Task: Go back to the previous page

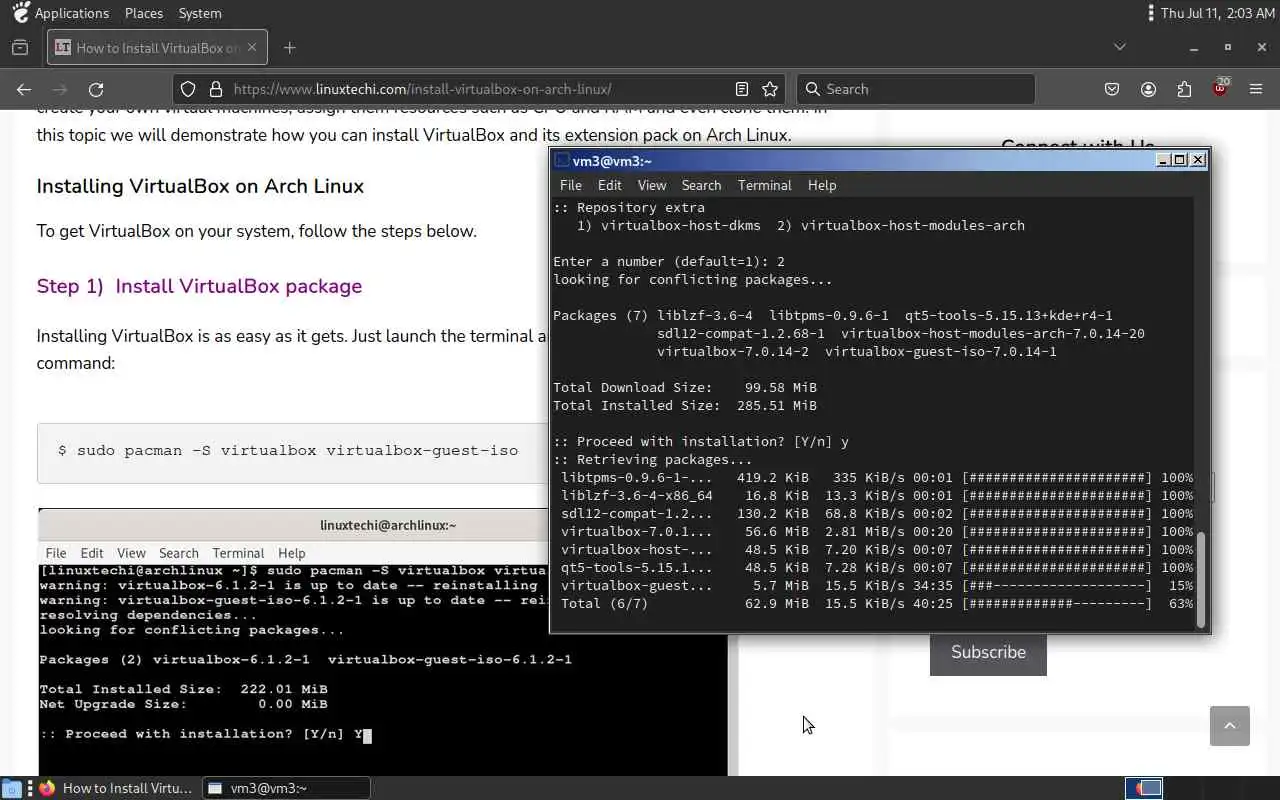Action: point(24,89)
